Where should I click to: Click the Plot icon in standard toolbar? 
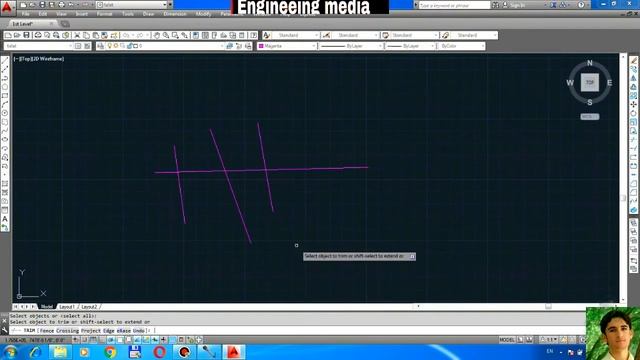pyautogui.click(x=38, y=36)
